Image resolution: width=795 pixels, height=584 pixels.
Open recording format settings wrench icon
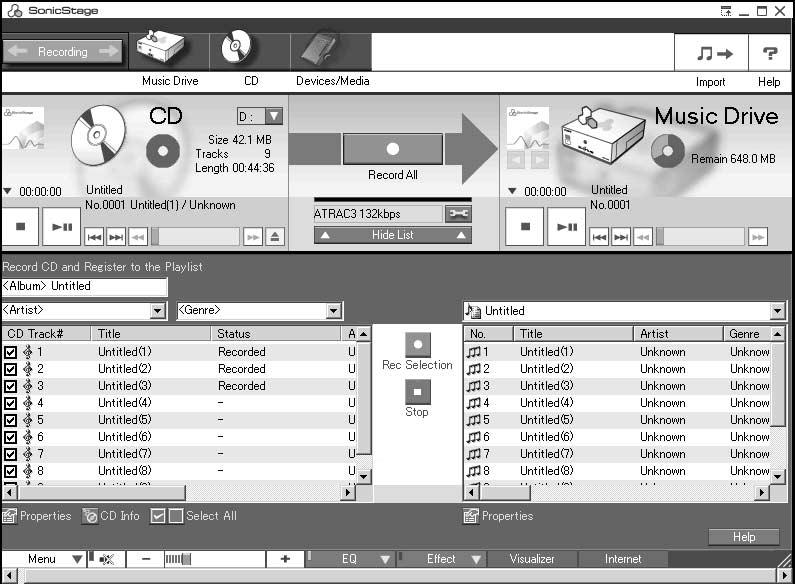(458, 213)
